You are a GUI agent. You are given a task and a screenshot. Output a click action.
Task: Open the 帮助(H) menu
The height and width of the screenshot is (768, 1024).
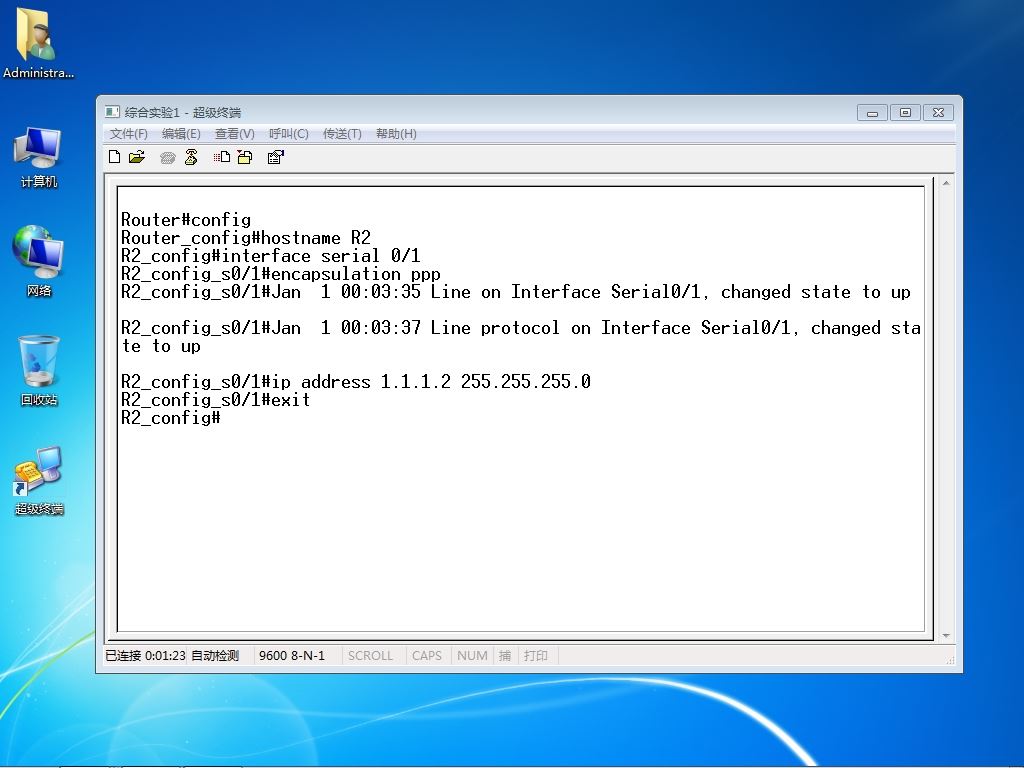[396, 134]
